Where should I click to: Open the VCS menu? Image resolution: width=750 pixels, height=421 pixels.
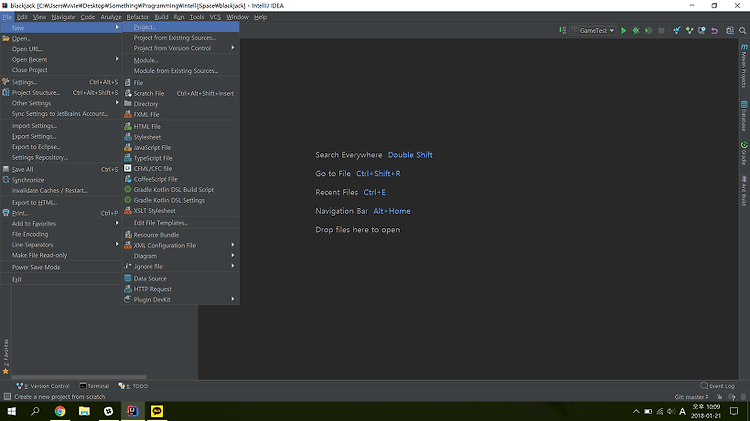point(215,17)
